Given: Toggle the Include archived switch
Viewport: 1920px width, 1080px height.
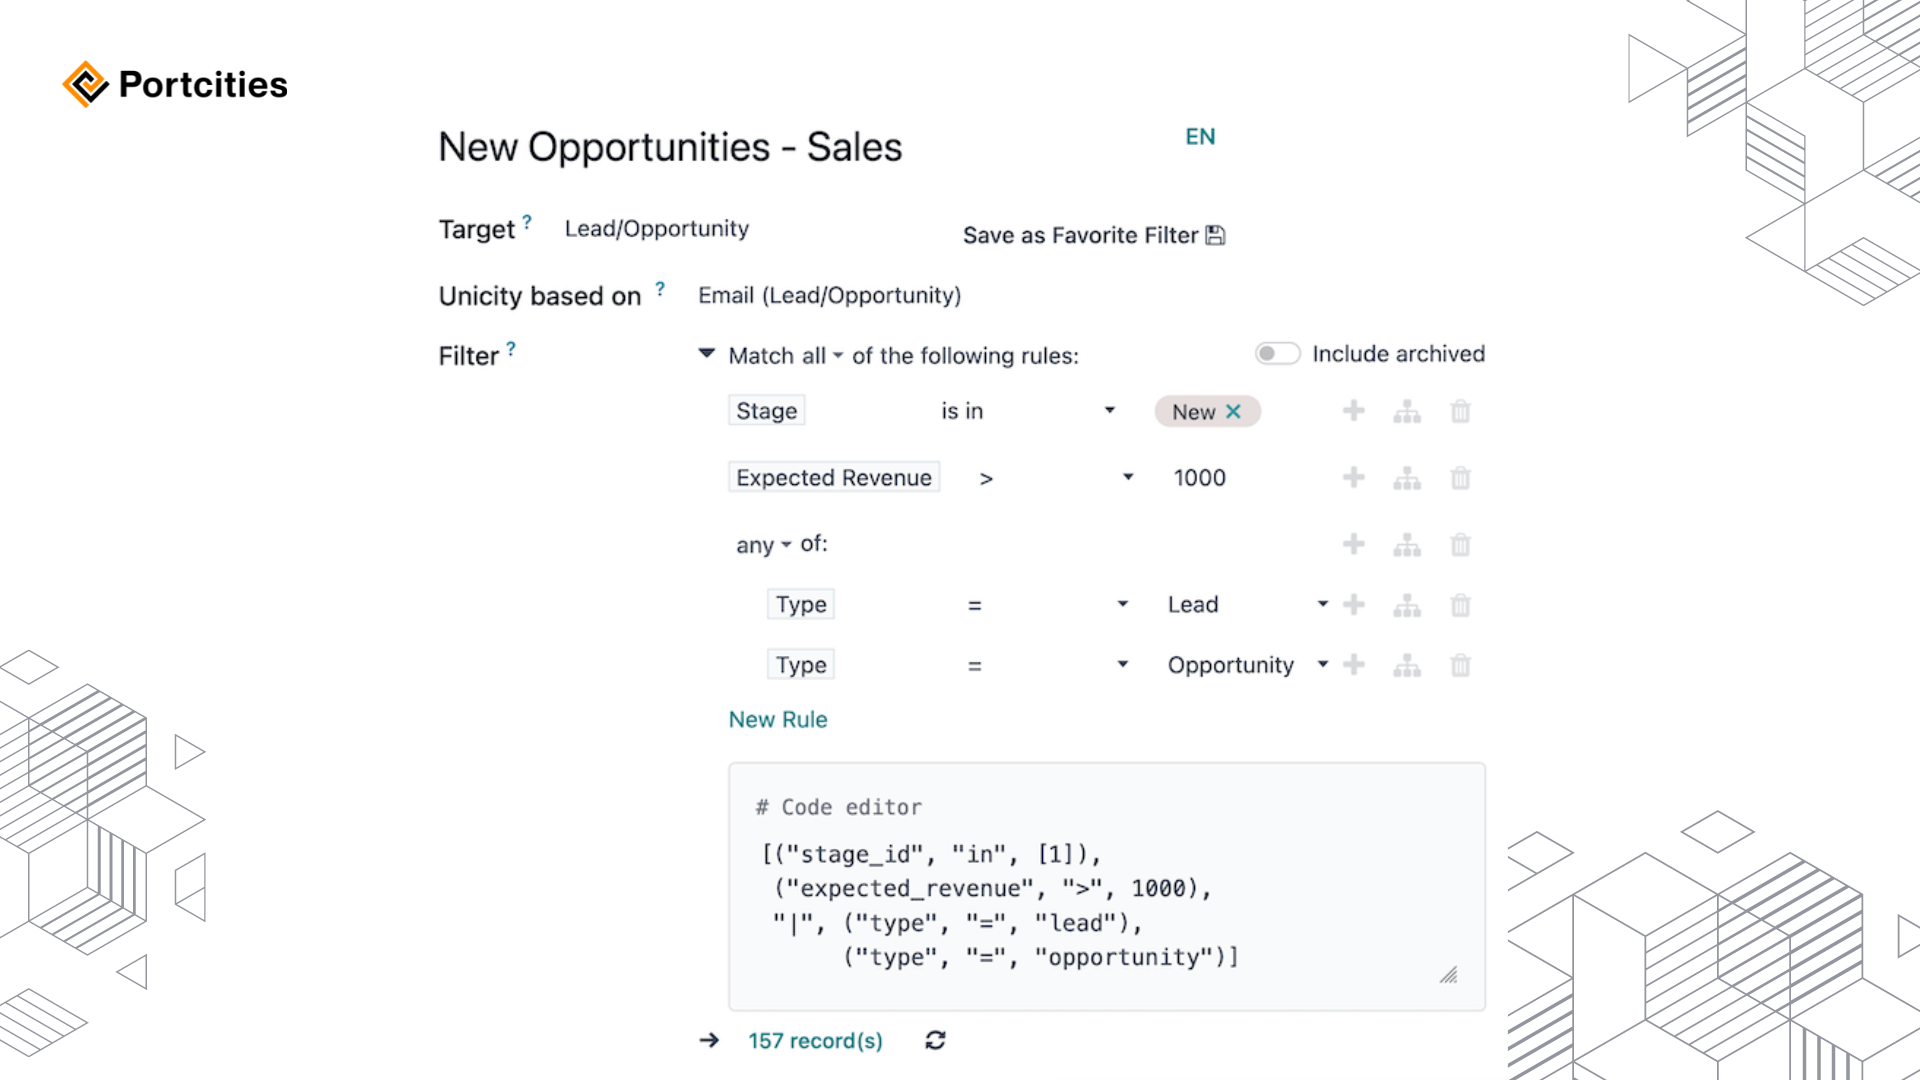Looking at the screenshot, I should (x=1275, y=353).
